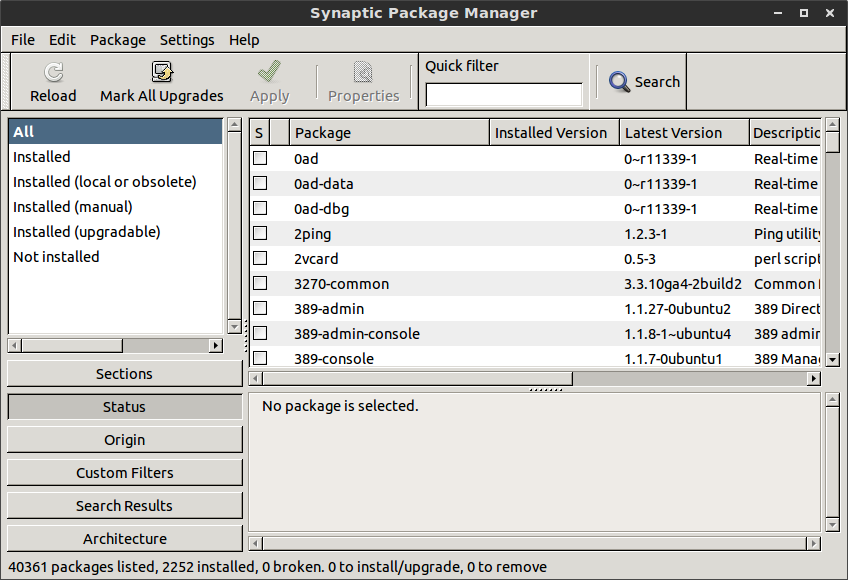Select the 0ad package row

click(535, 159)
